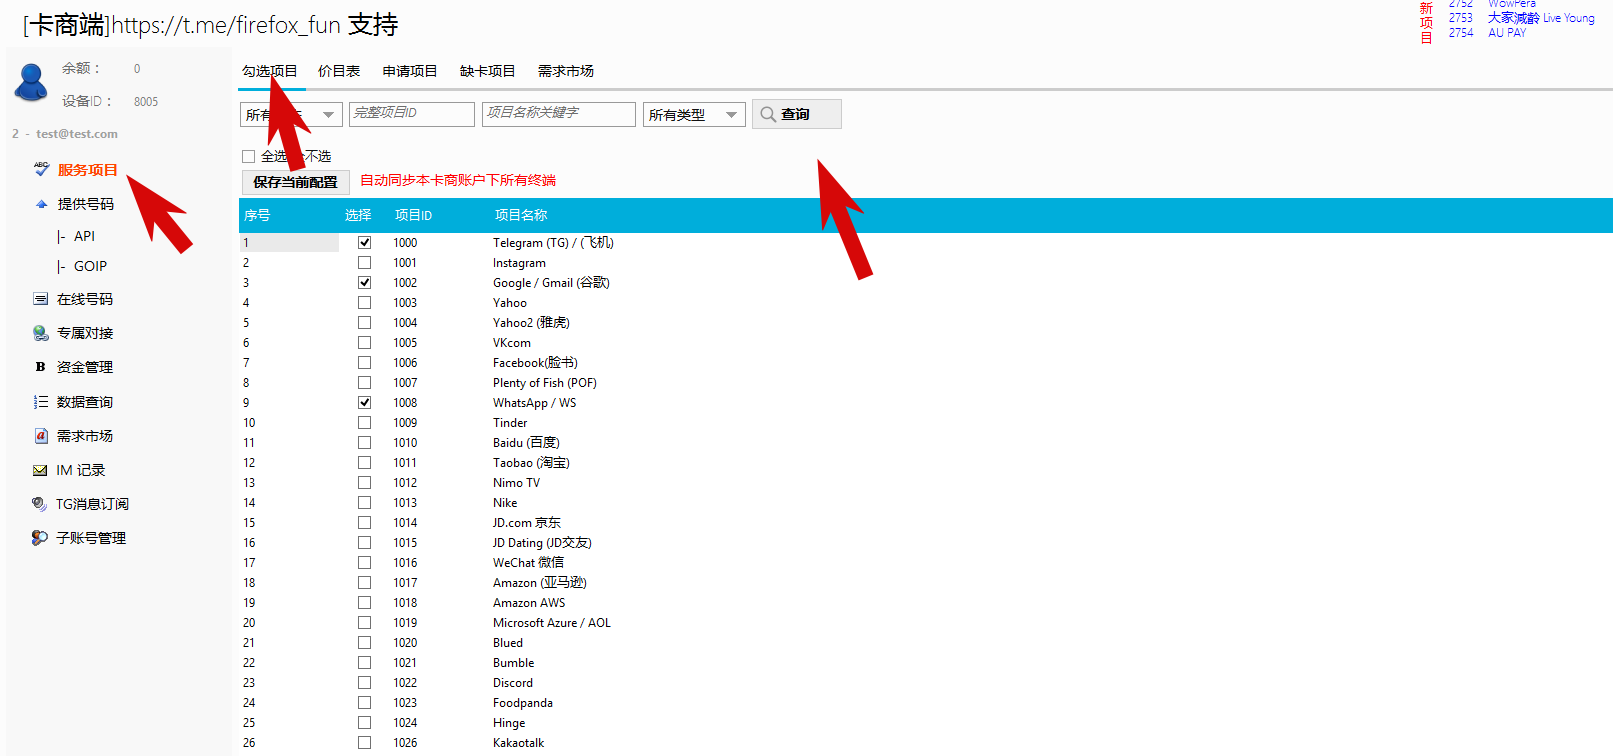Click the 查询 search button

[x=797, y=114]
